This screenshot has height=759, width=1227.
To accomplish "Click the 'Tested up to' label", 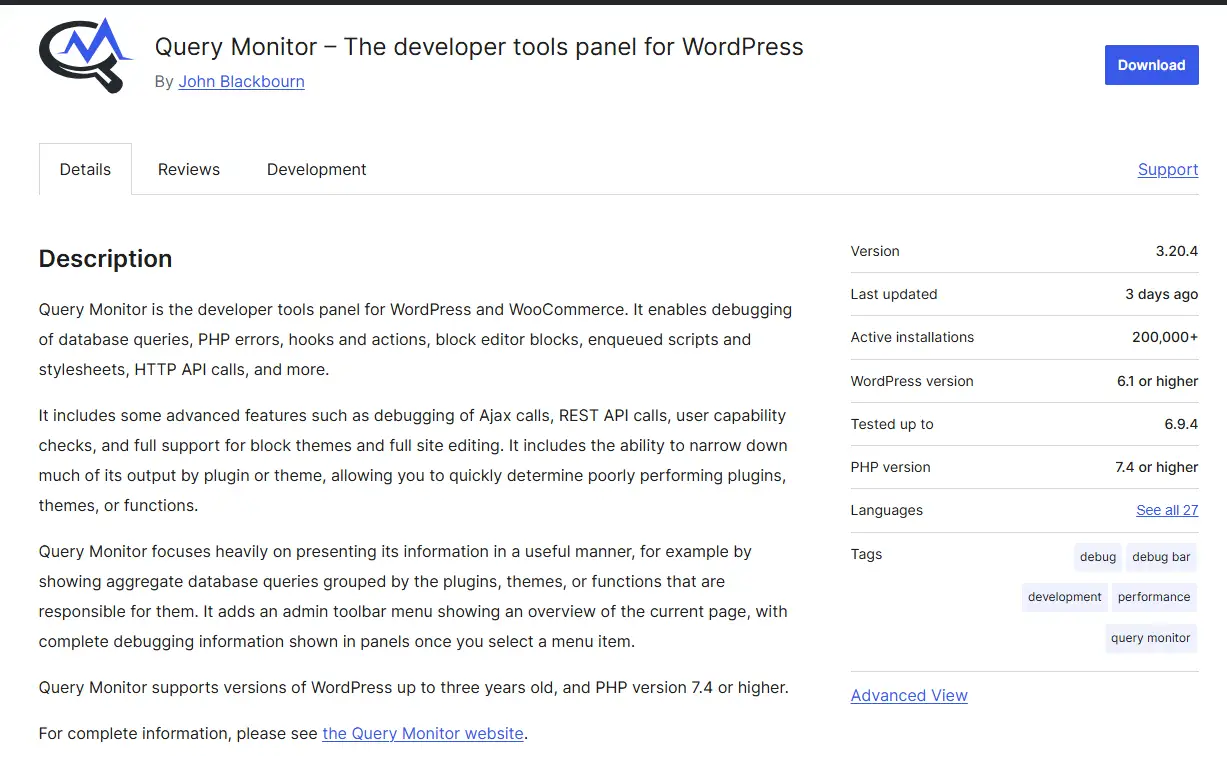I will click(x=892, y=424).
